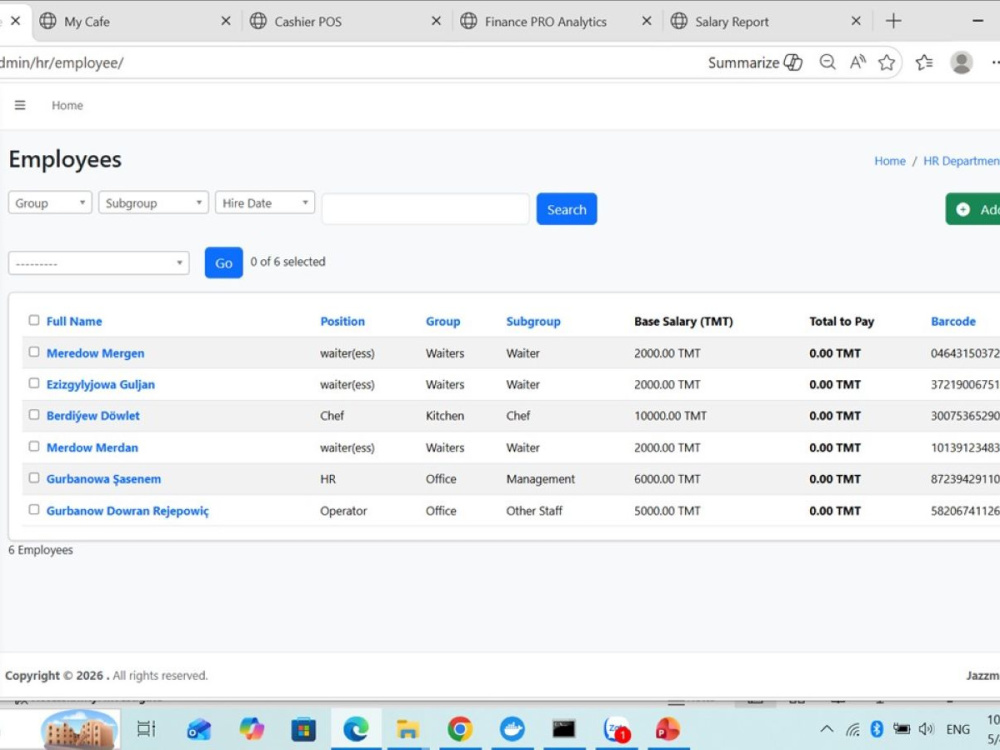1000x750 pixels.
Task: Open Chrome from the taskbar
Action: click(460, 729)
